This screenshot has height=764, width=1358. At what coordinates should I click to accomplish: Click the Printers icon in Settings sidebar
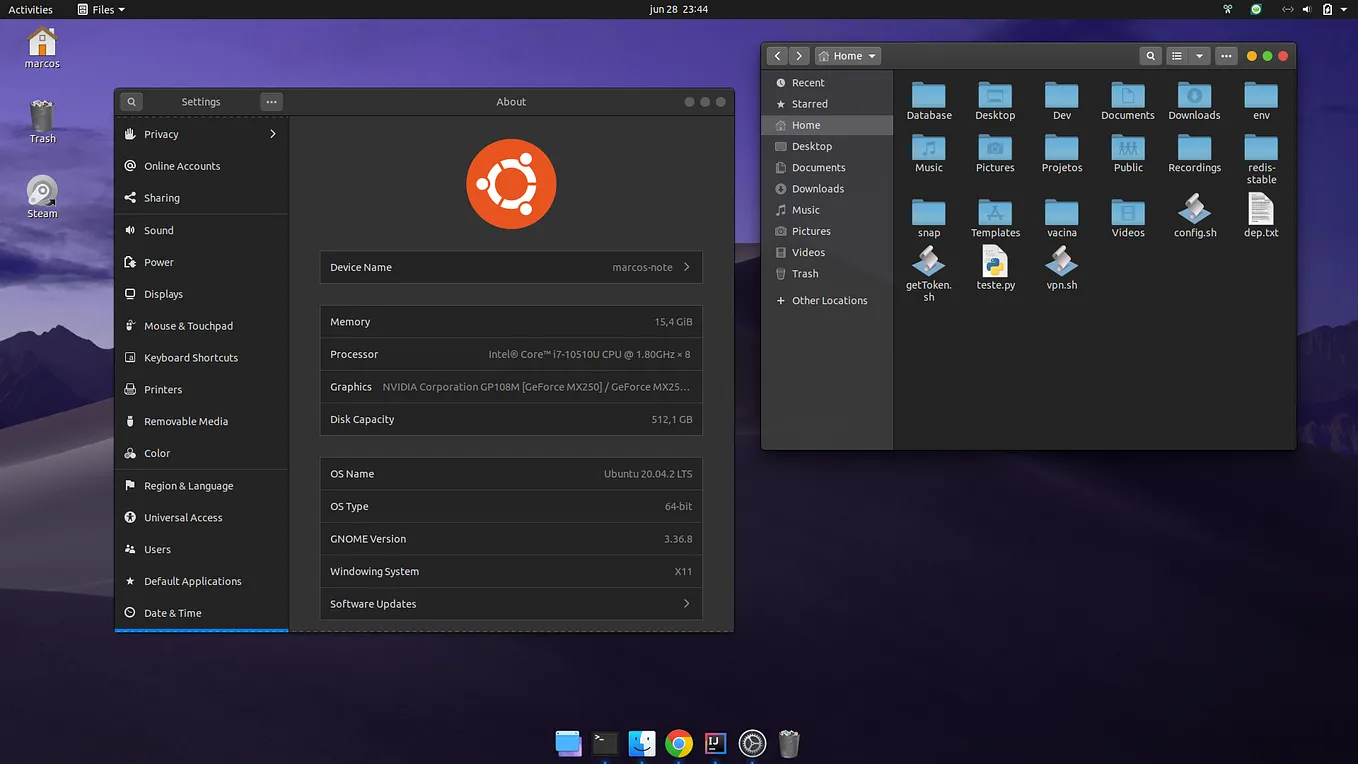[132, 389]
